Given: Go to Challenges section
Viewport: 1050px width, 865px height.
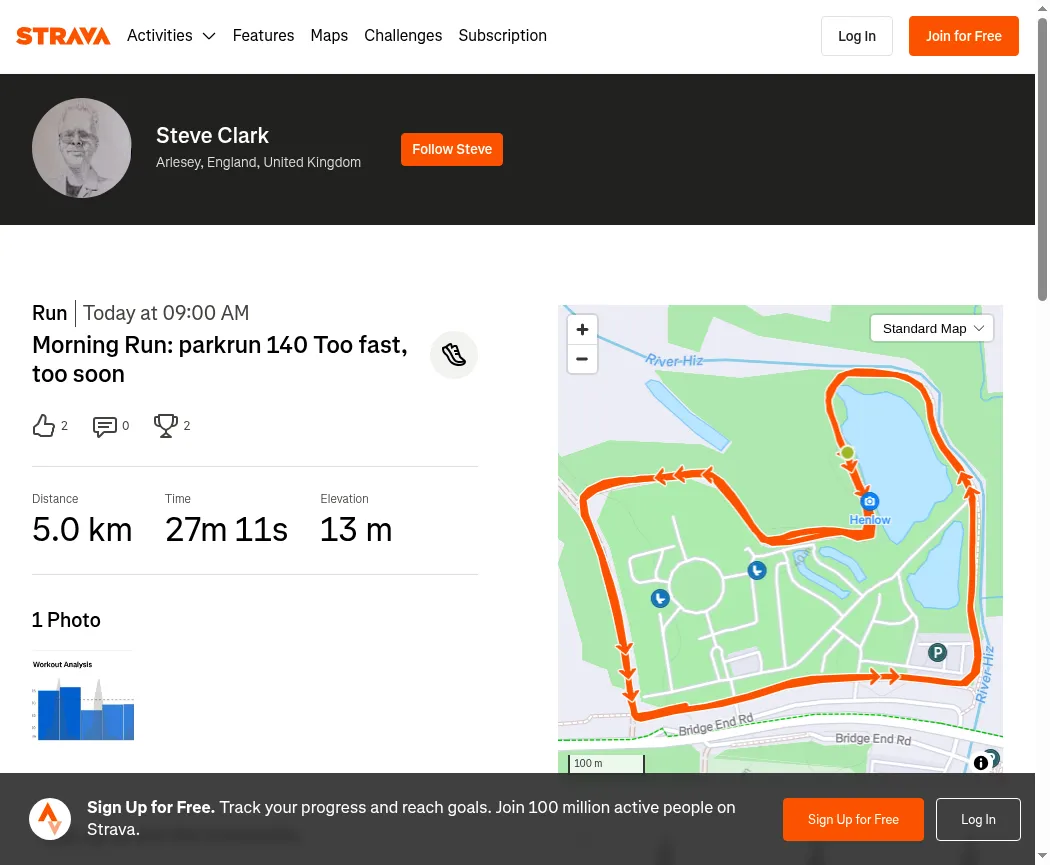Looking at the screenshot, I should click(x=403, y=35).
